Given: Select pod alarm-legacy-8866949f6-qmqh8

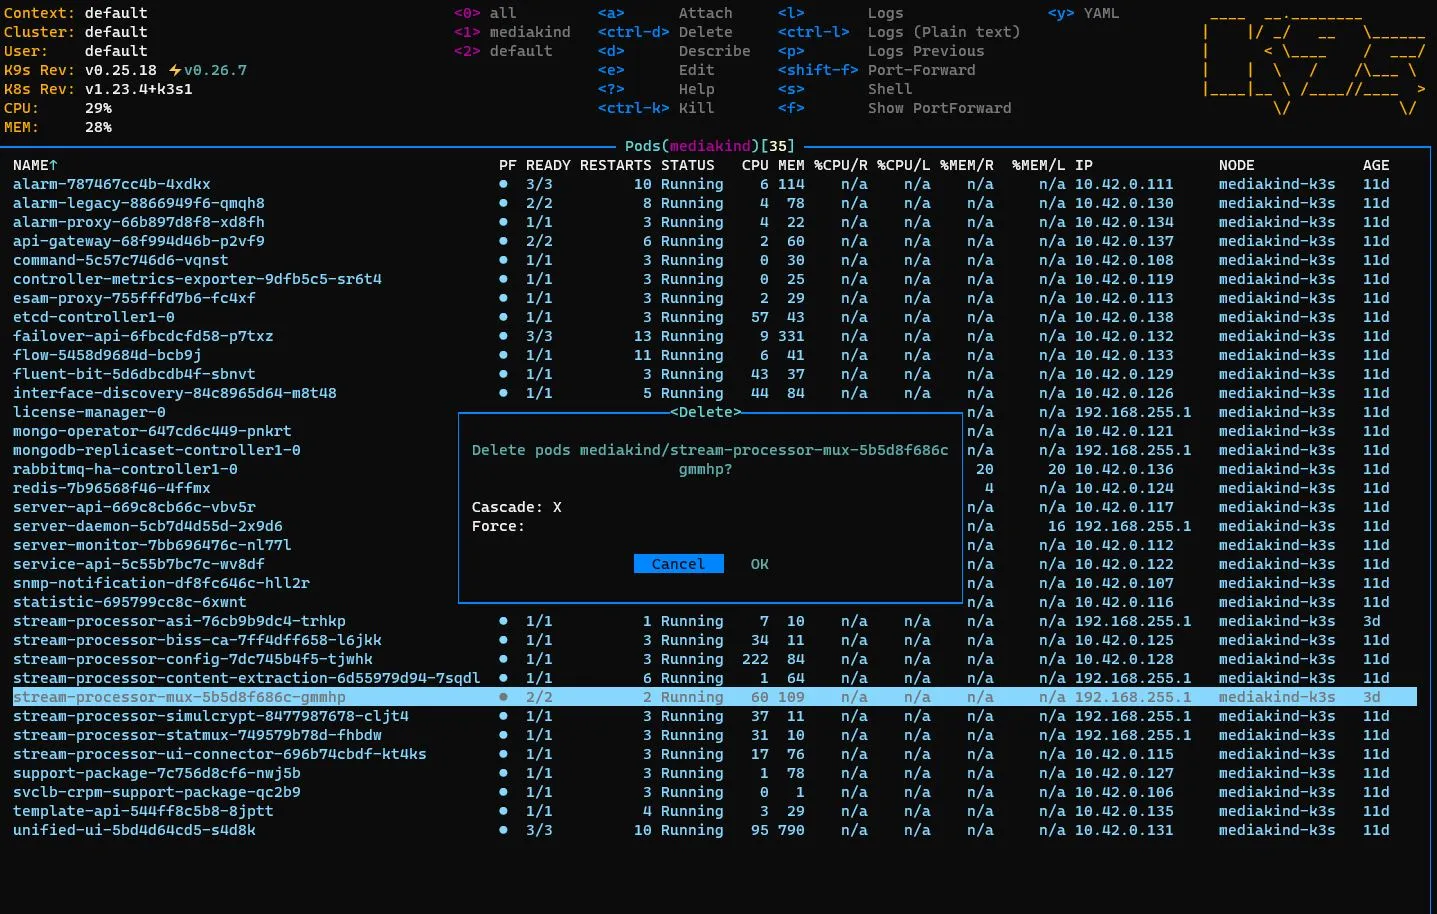Looking at the screenshot, I should tap(138, 203).
